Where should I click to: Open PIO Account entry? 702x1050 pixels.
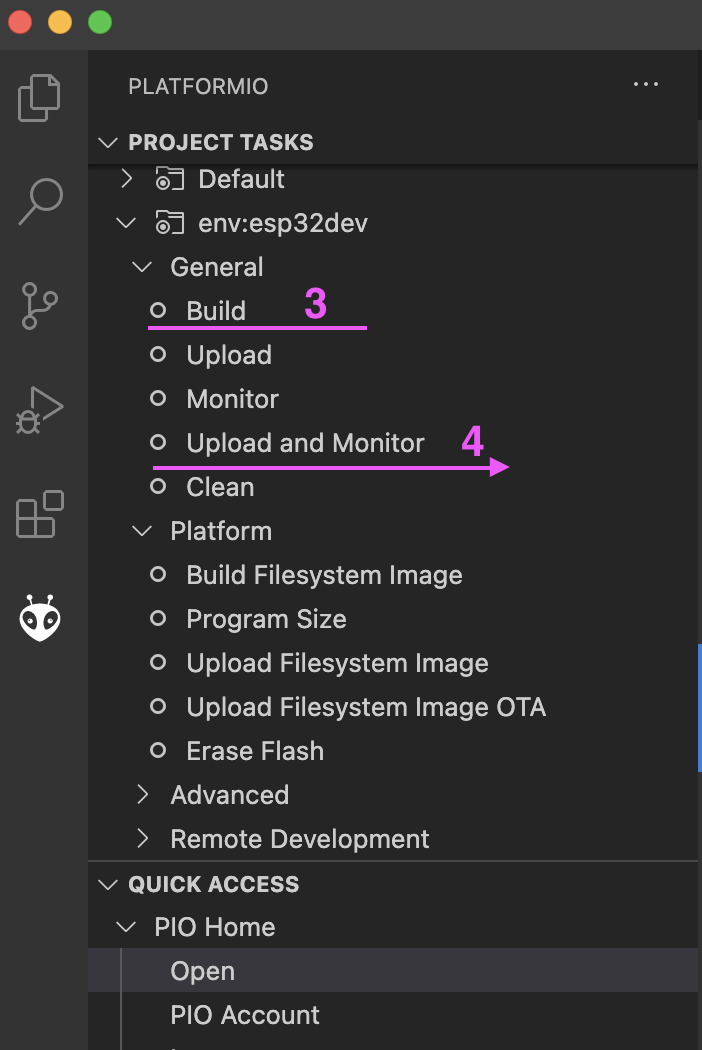pos(244,1015)
